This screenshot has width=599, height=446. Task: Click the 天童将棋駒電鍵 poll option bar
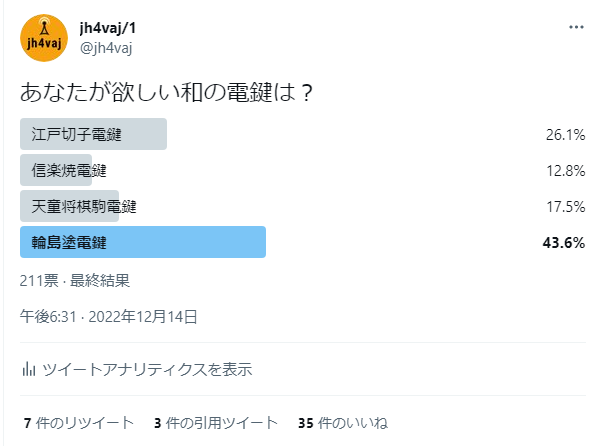pyautogui.click(x=70, y=206)
